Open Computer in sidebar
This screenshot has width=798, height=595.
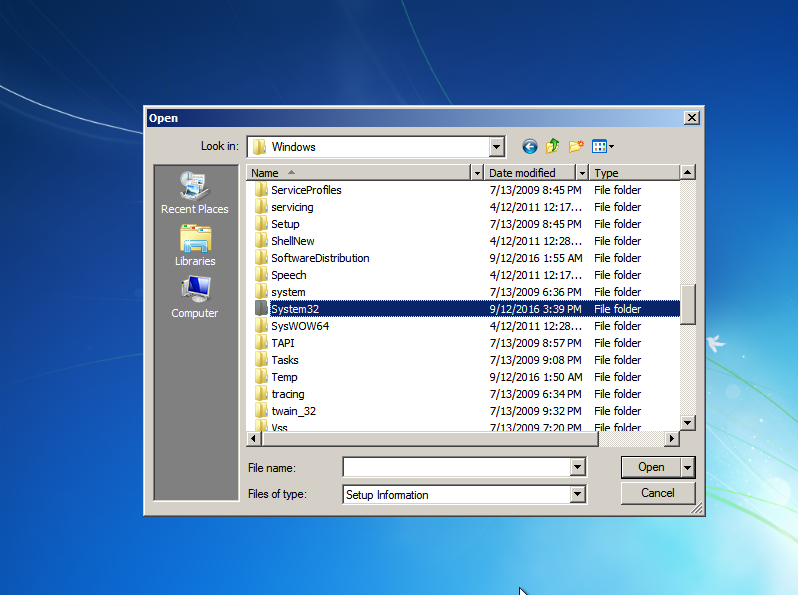click(195, 298)
